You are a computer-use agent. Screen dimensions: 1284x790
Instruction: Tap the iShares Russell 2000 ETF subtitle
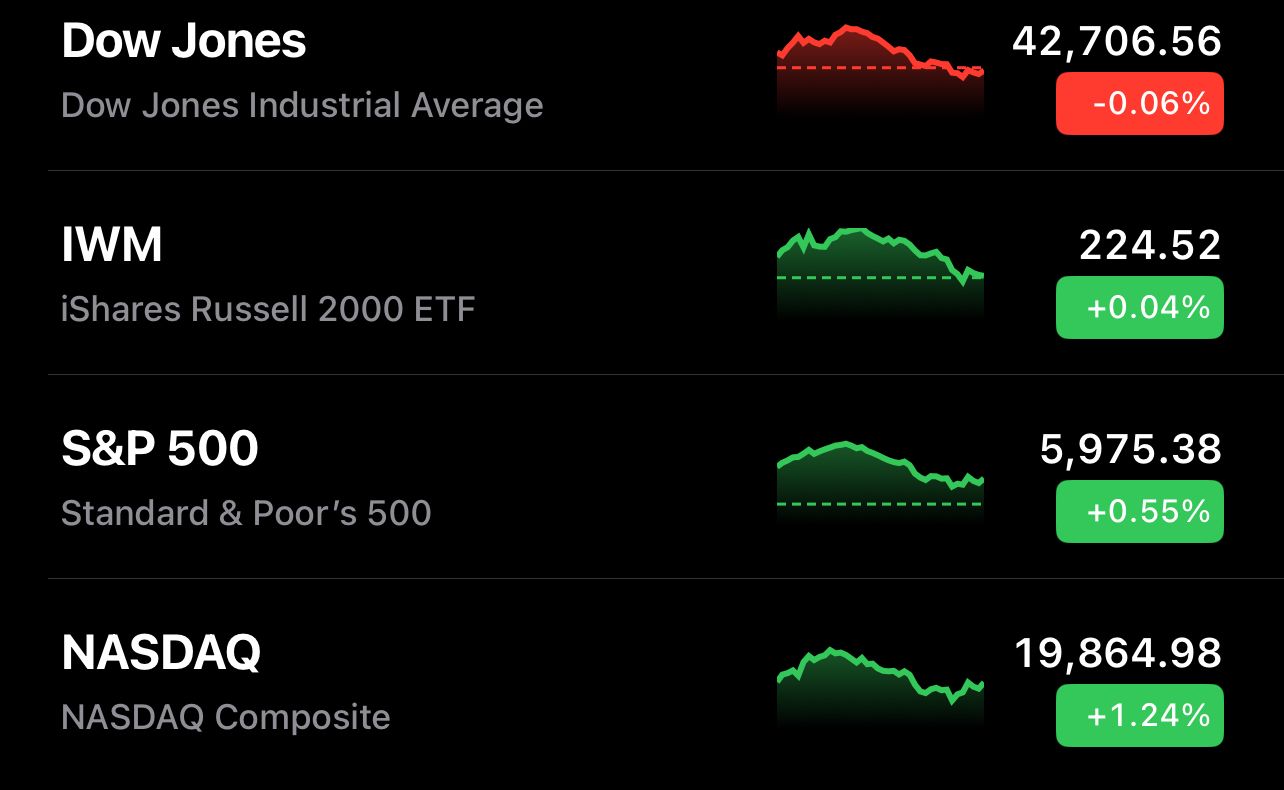[268, 309]
